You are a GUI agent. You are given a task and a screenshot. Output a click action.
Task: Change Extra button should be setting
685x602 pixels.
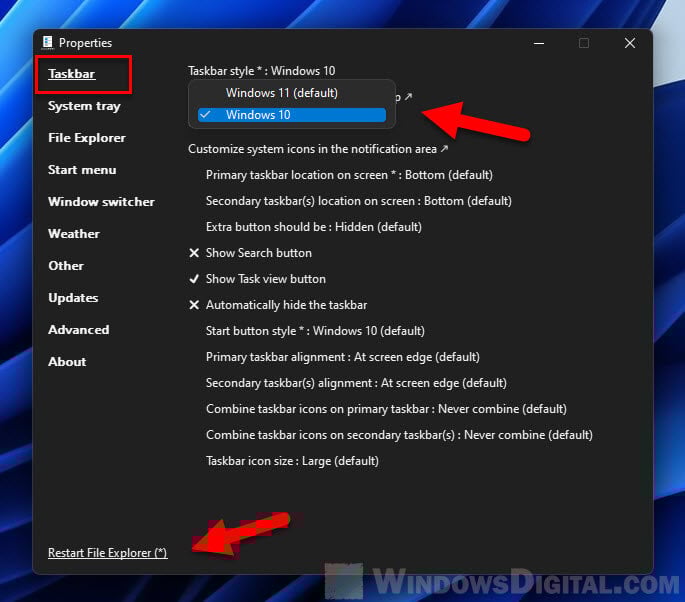314,227
